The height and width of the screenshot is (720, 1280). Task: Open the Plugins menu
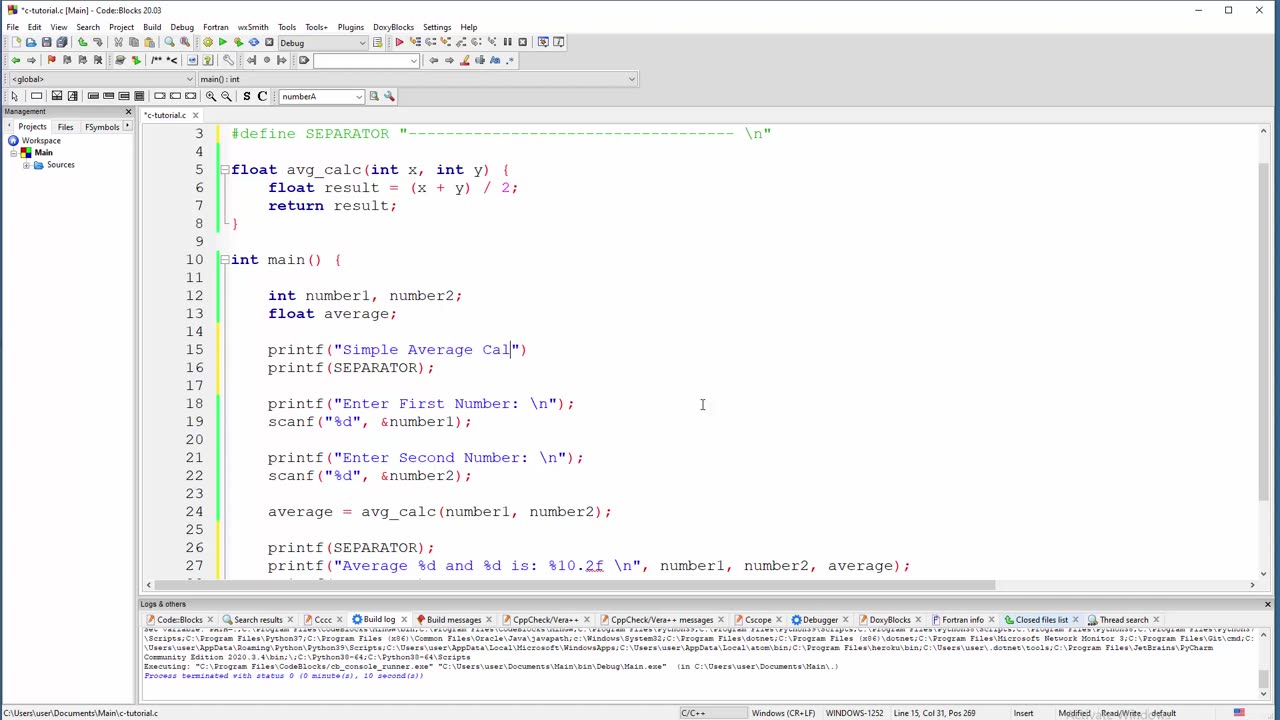click(x=351, y=27)
